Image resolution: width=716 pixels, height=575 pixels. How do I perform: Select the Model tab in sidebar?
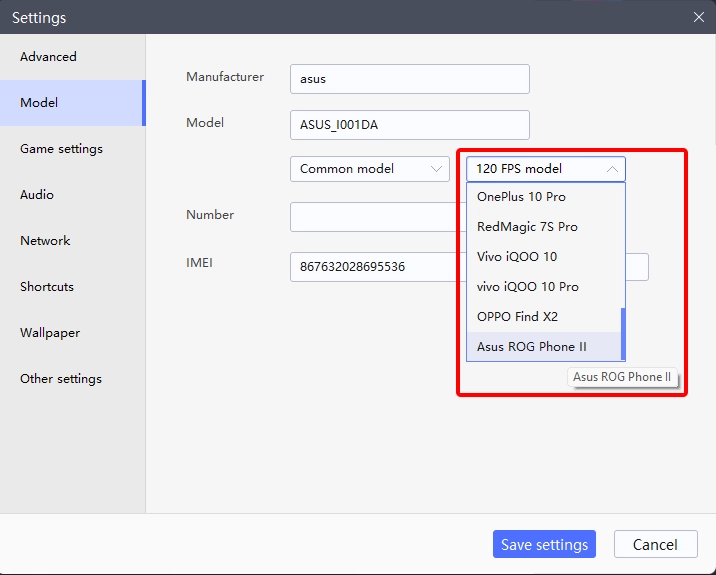[x=73, y=103]
